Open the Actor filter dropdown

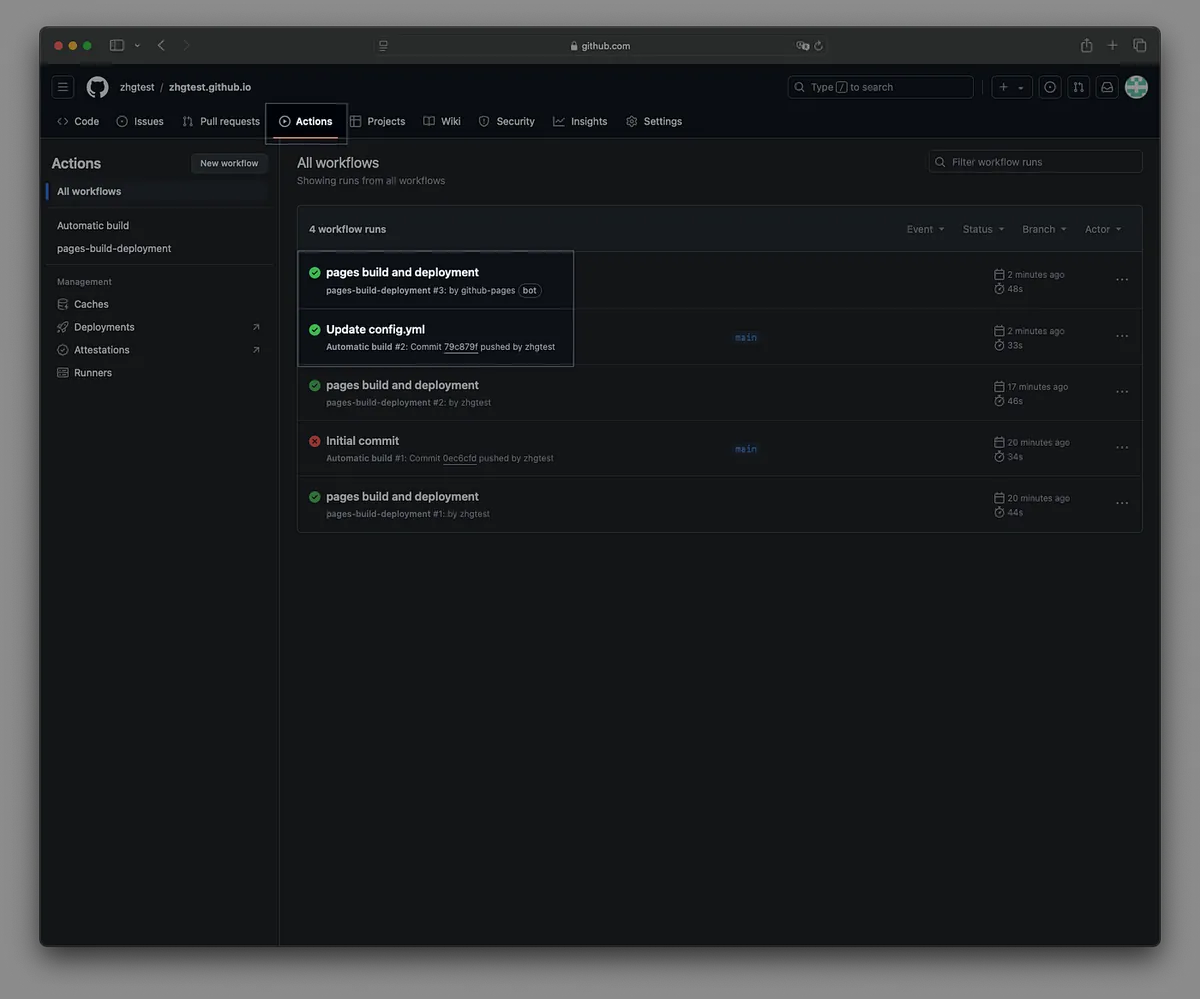[x=1103, y=229]
